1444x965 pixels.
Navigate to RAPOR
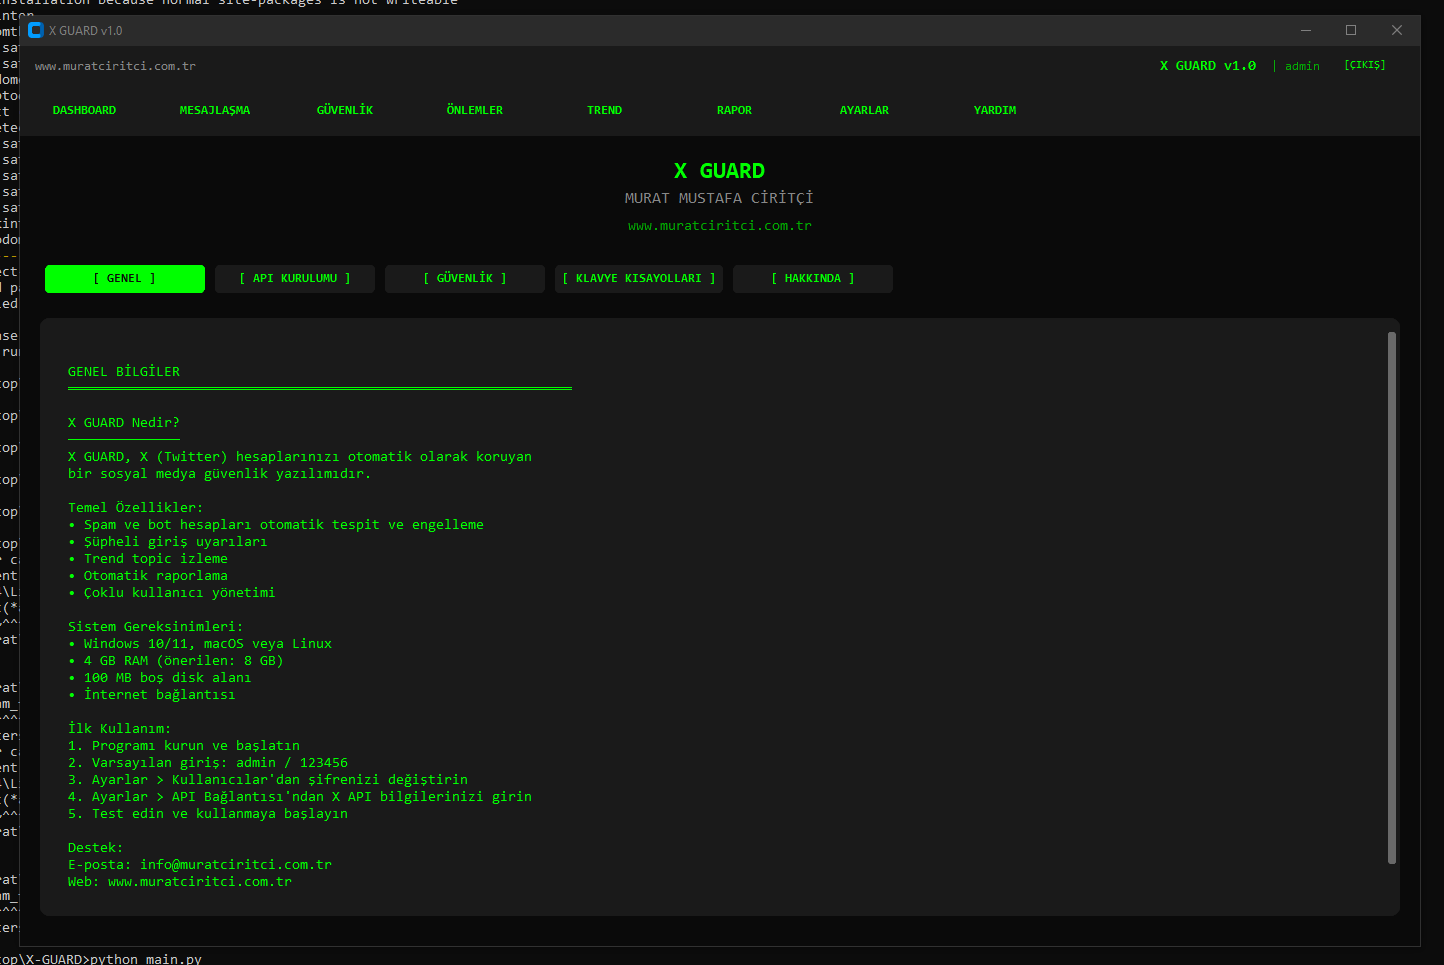[734, 110]
